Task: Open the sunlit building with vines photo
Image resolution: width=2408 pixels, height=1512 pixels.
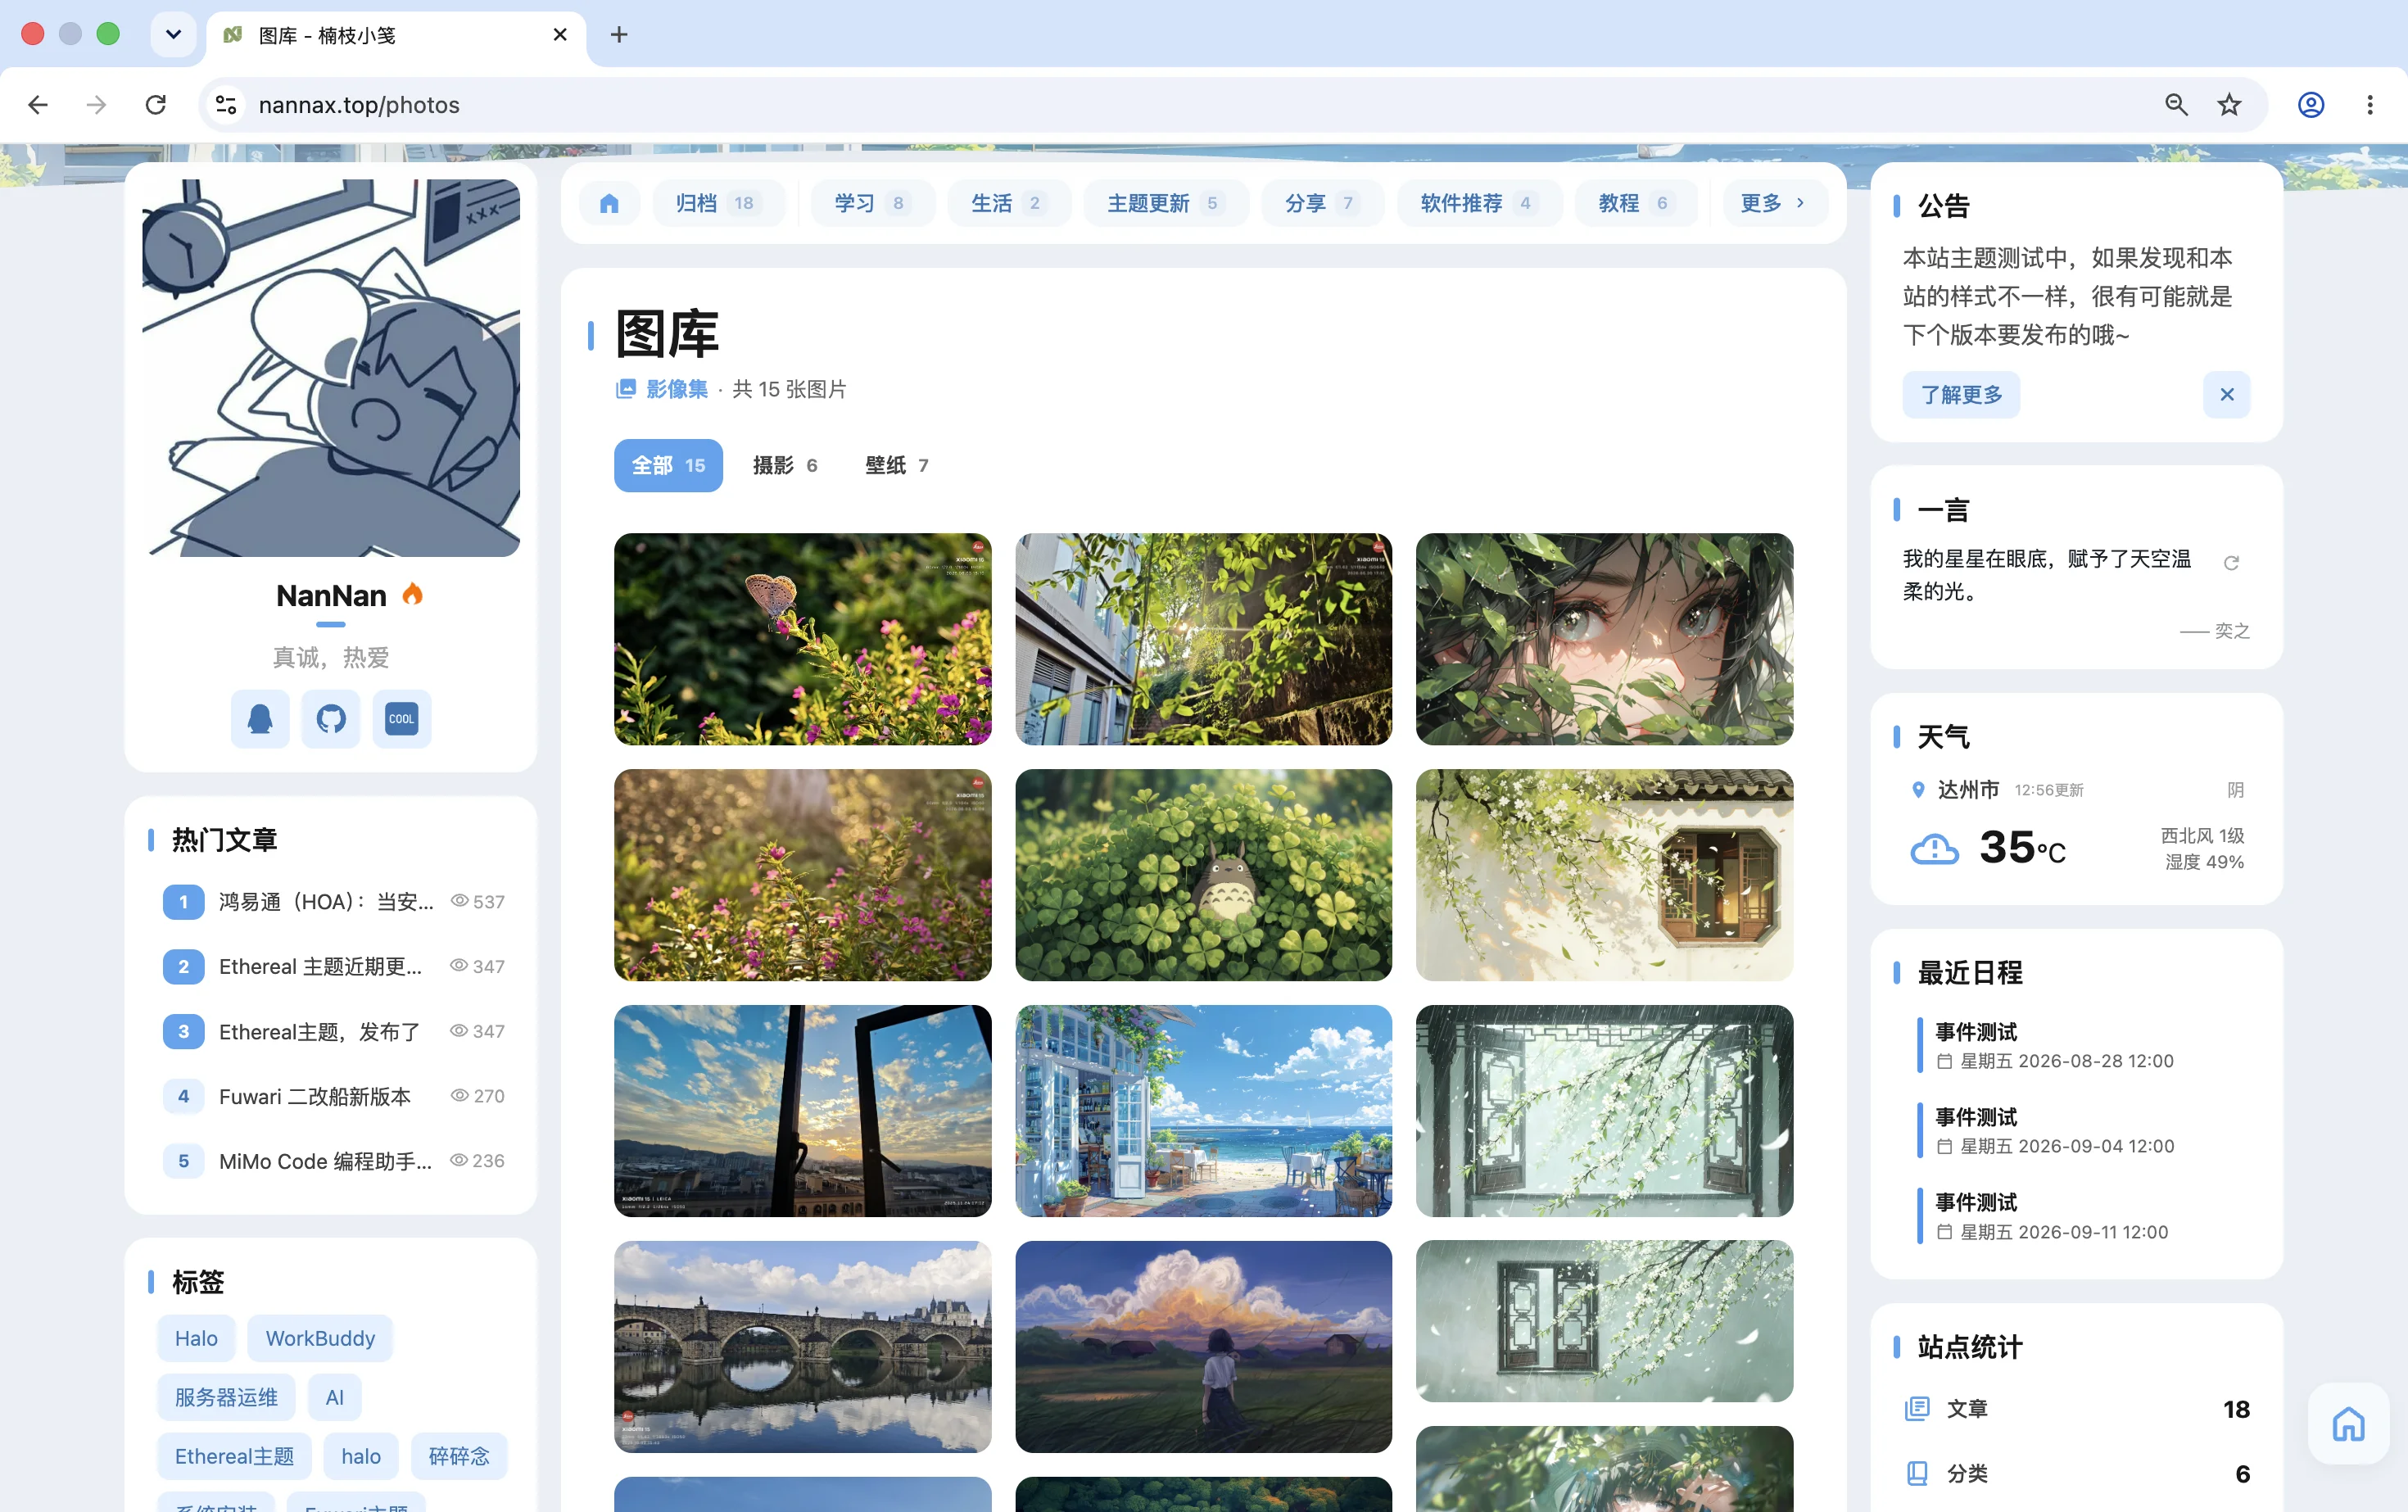Action: [1203, 639]
